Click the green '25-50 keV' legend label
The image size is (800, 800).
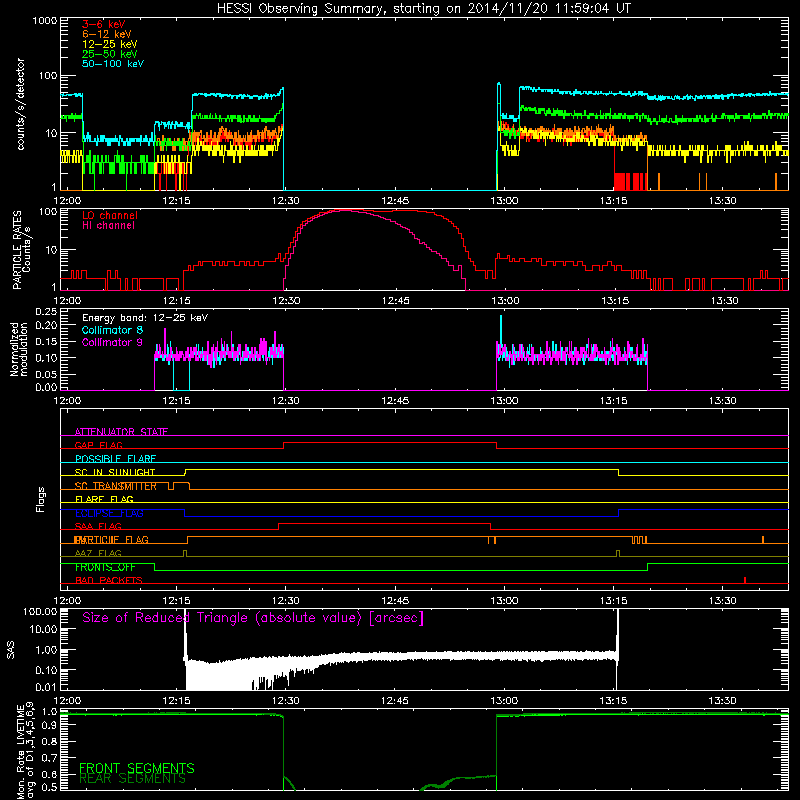pyautogui.click(x=110, y=54)
